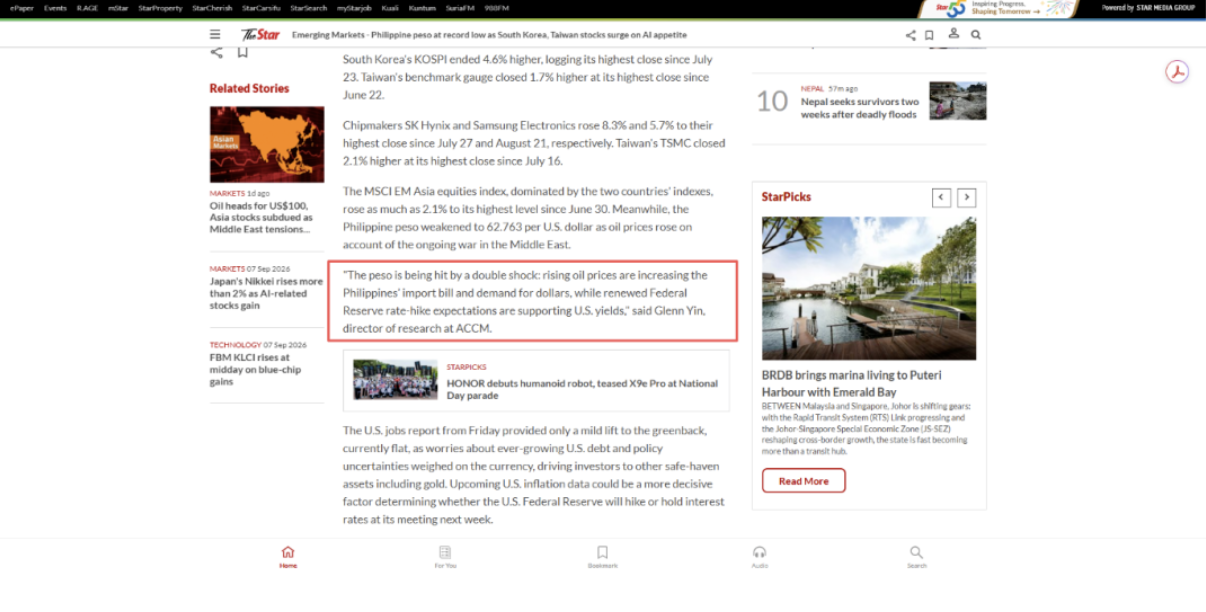Click STARPICKS label in inline card
Image resolution: width=1206 pixels, height=612 pixels.
(x=467, y=367)
